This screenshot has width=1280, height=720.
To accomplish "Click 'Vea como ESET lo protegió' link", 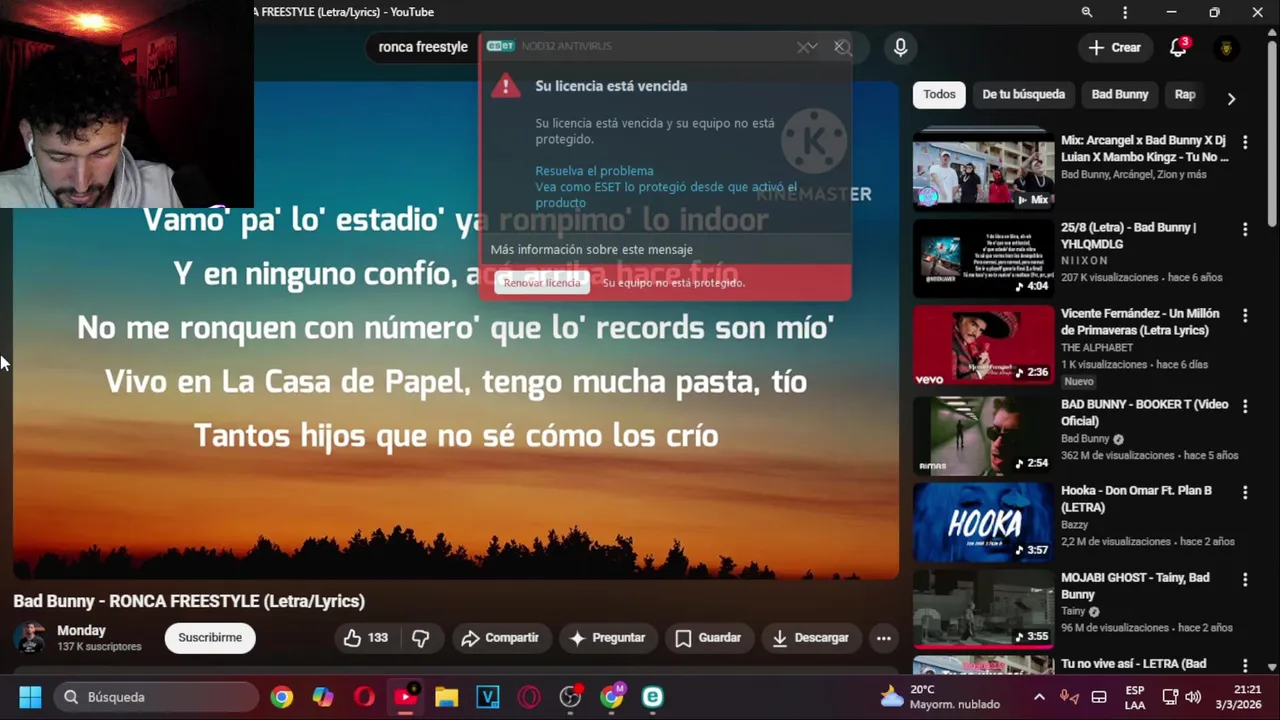I will (666, 194).
